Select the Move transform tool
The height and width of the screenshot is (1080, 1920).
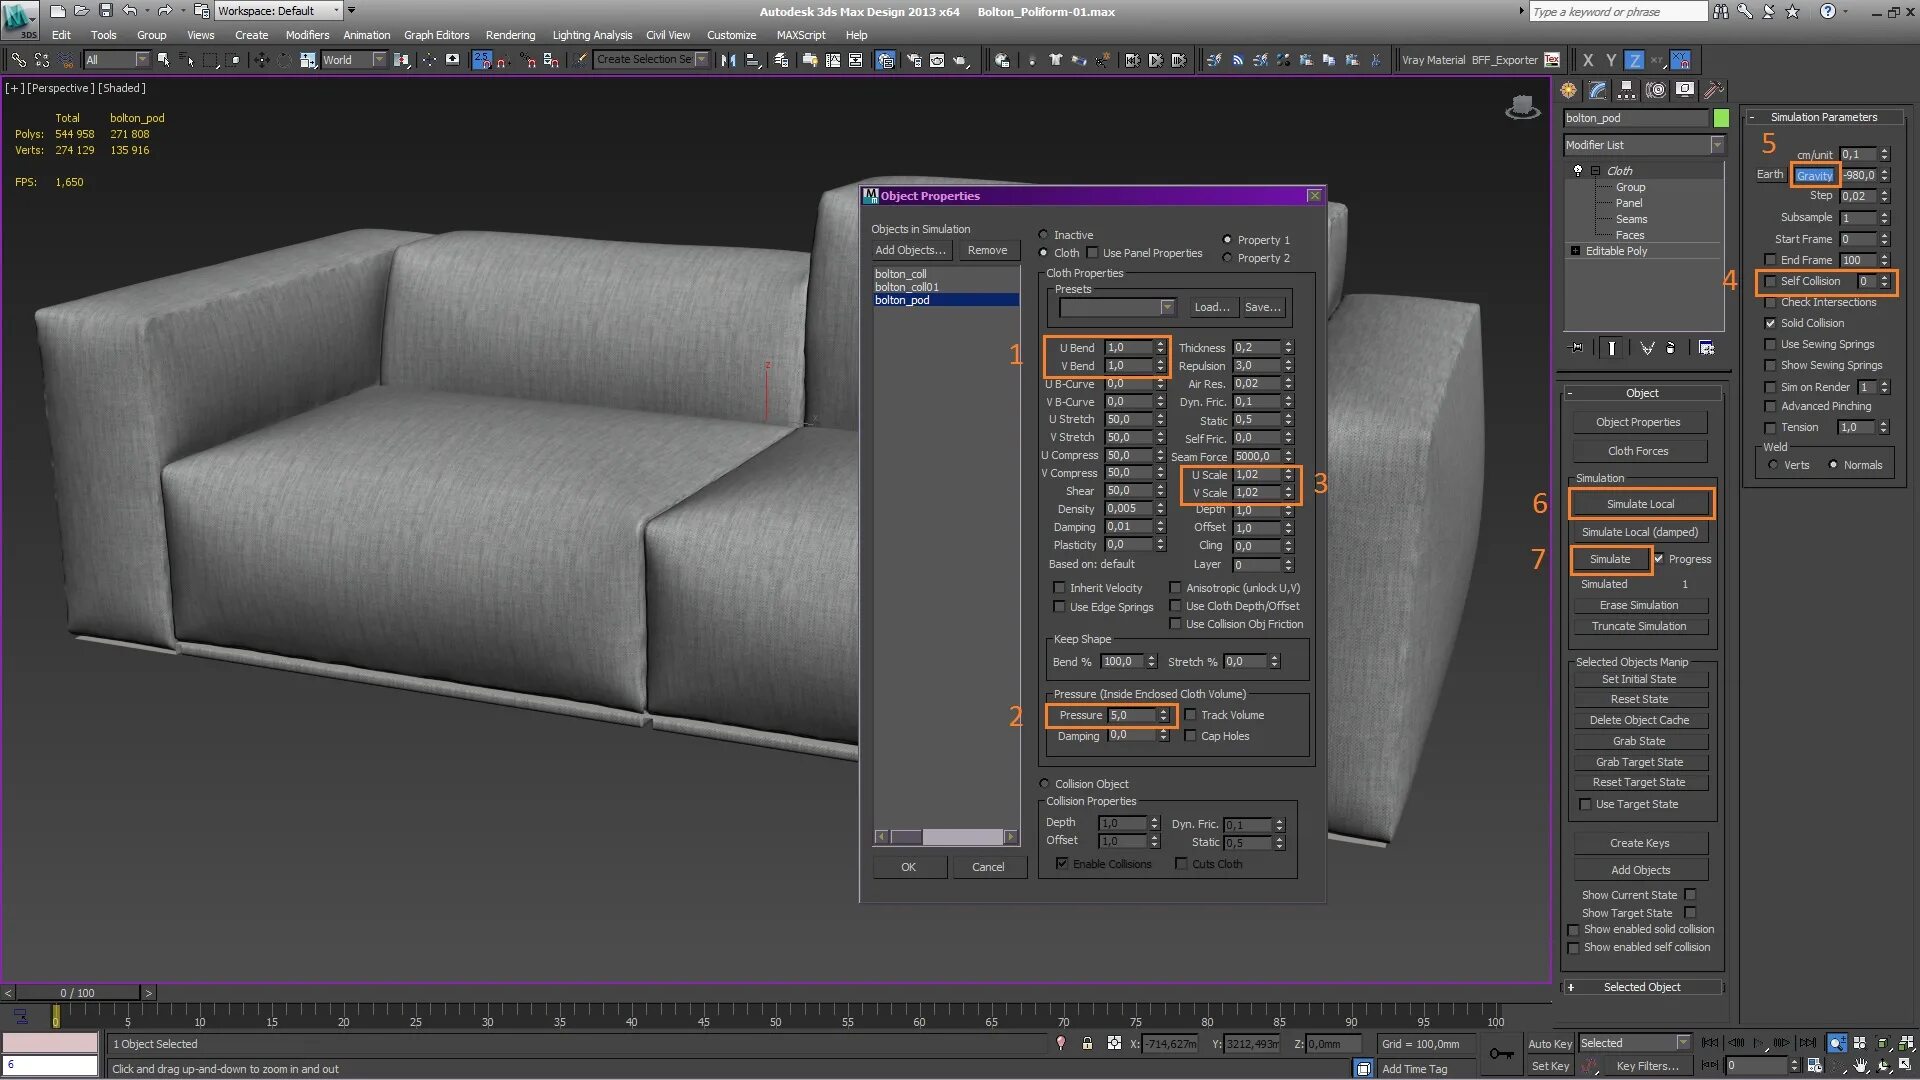click(262, 60)
